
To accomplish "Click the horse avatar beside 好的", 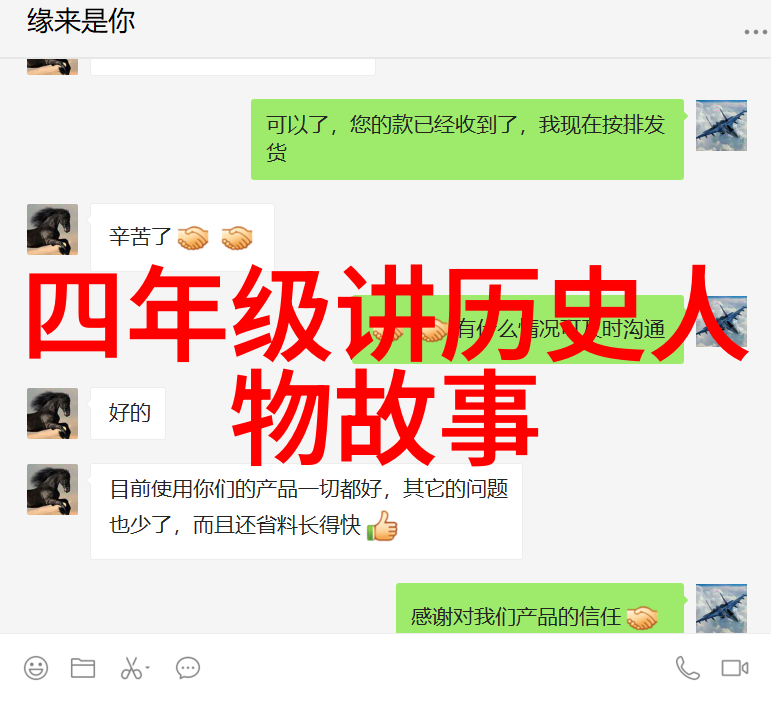I will pos(52,413).
